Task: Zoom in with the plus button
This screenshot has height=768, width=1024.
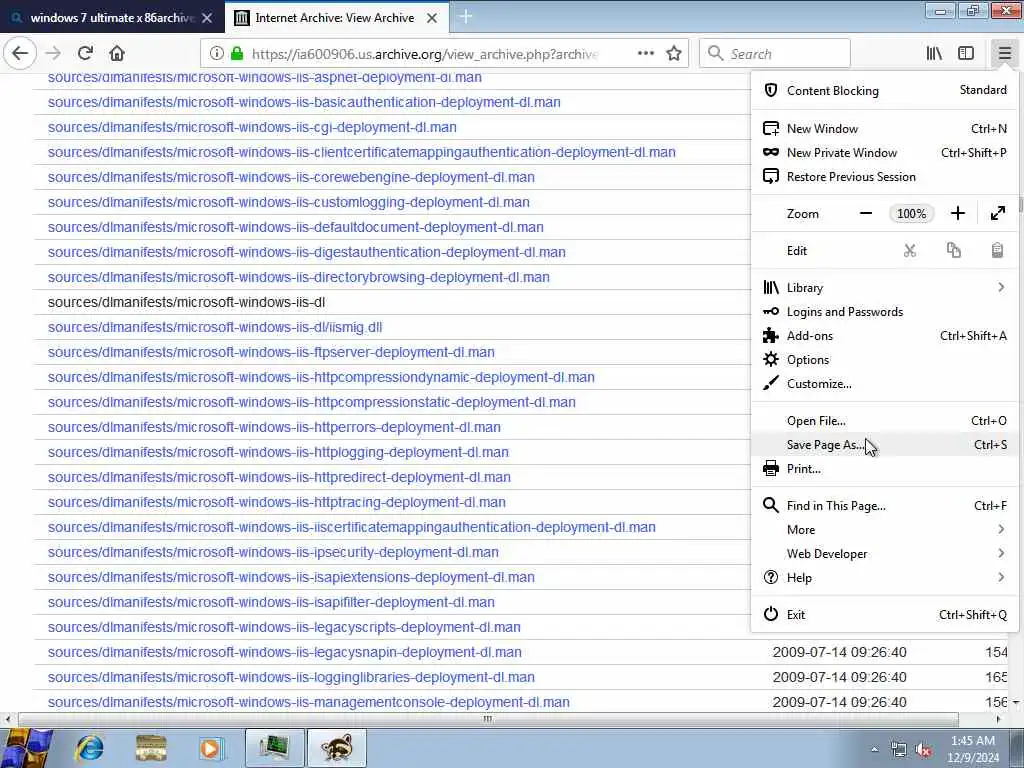Action: [957, 214]
